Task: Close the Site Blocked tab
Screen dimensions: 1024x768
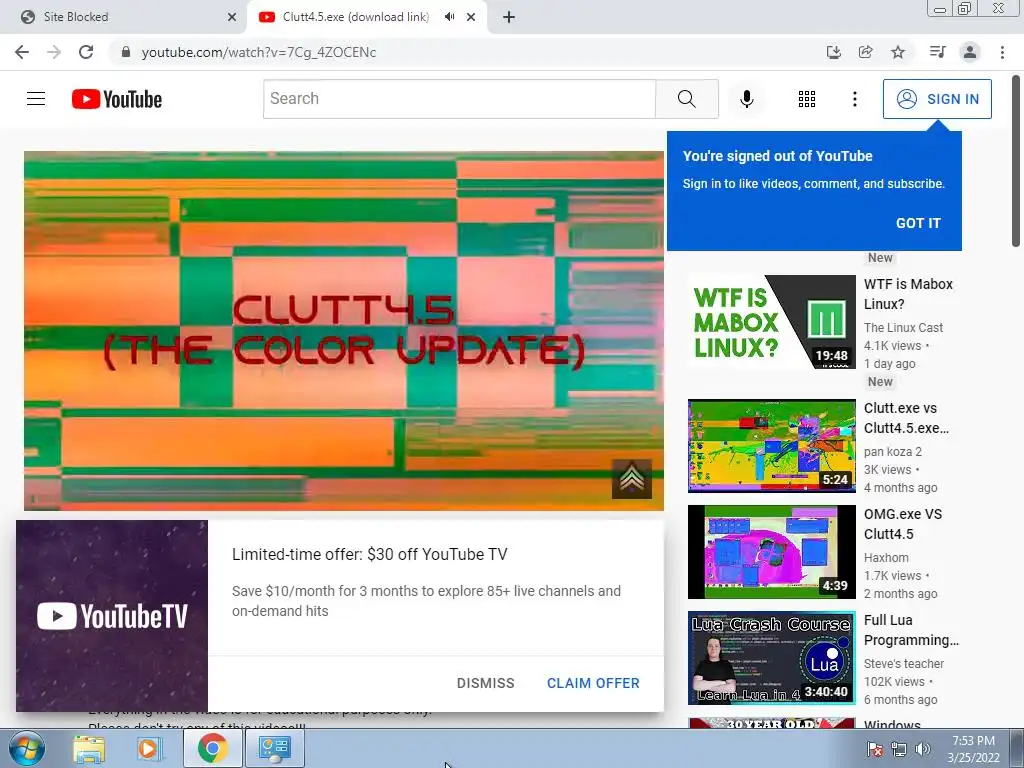Action: 232,17
